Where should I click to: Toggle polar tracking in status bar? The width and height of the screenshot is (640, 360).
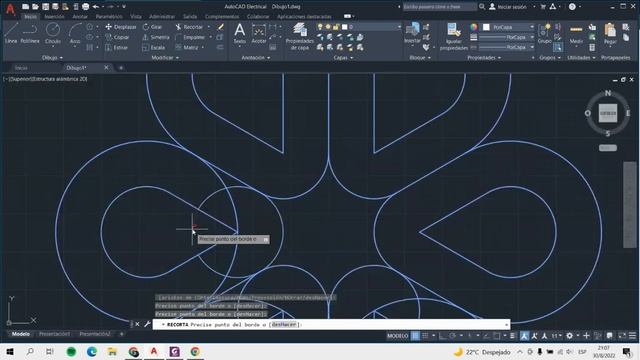(452, 336)
